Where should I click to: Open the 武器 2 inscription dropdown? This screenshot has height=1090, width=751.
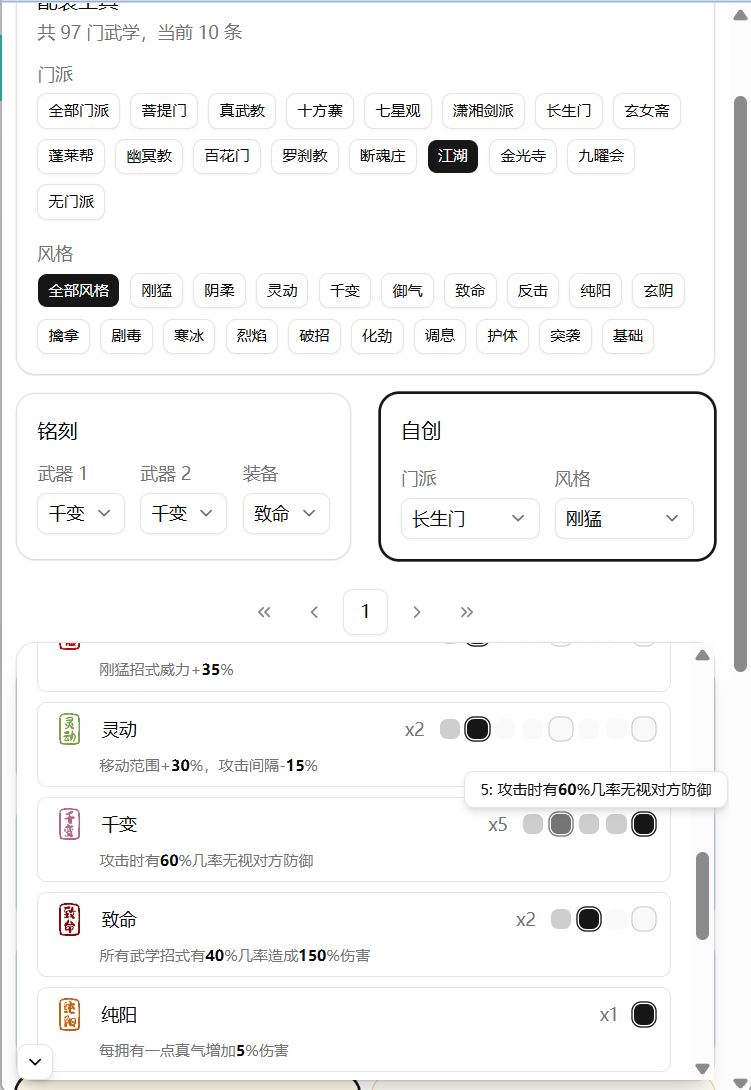point(183,514)
